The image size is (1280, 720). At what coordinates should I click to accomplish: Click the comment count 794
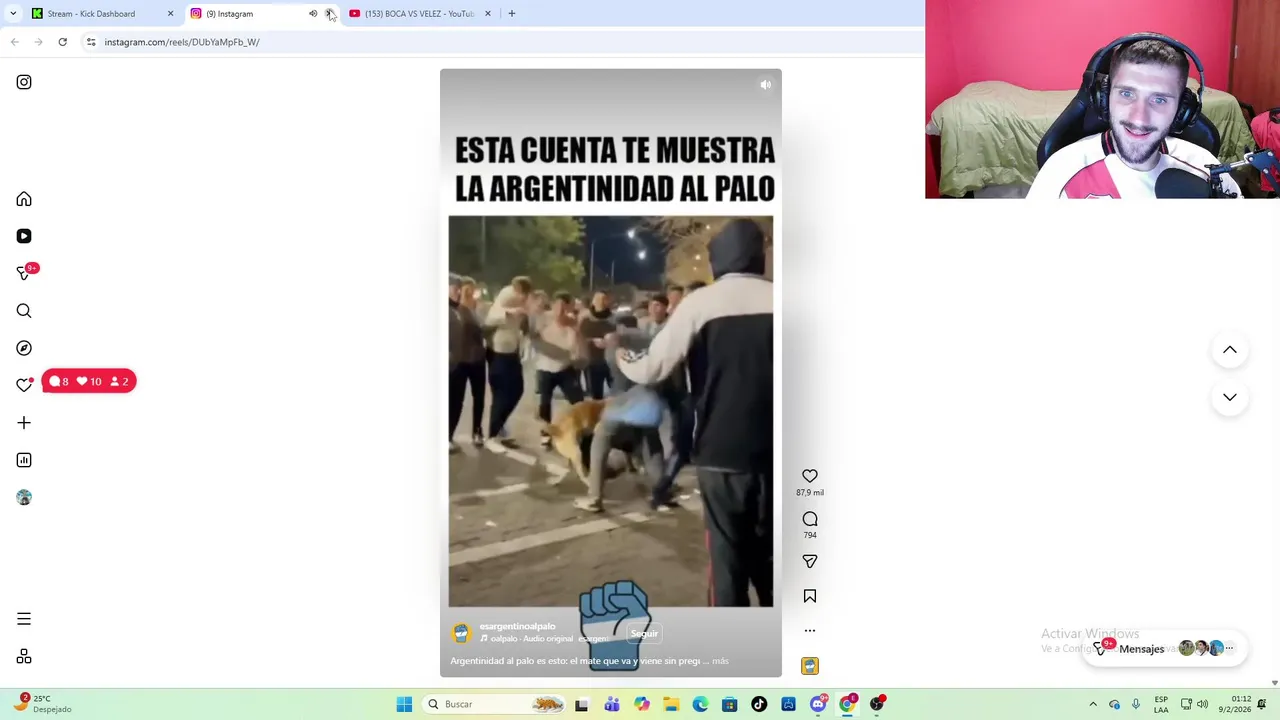point(810,535)
